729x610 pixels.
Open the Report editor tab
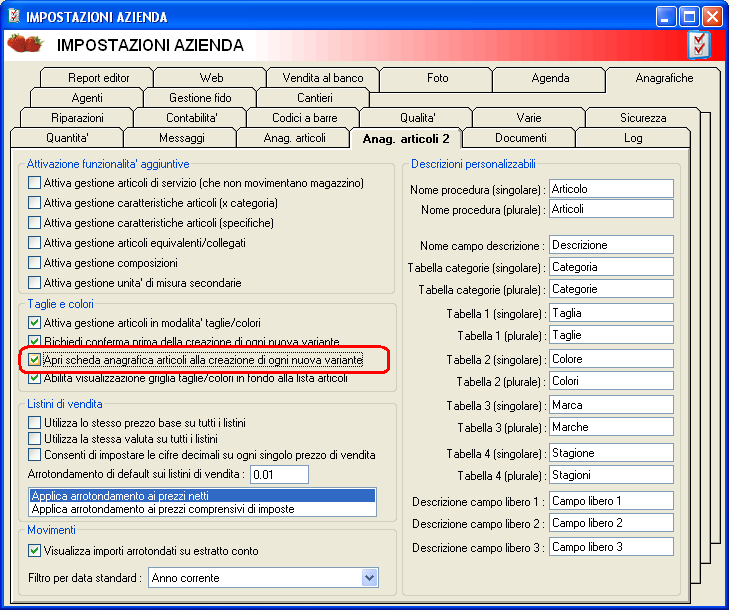(98, 78)
